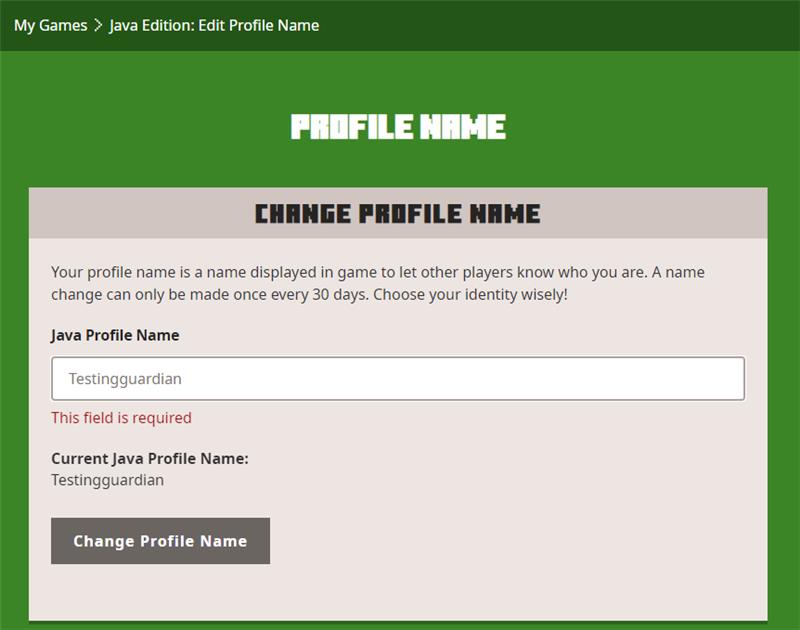Click the PROFILE NAME page heading
The width and height of the screenshot is (800, 630).
pyautogui.click(x=398, y=126)
